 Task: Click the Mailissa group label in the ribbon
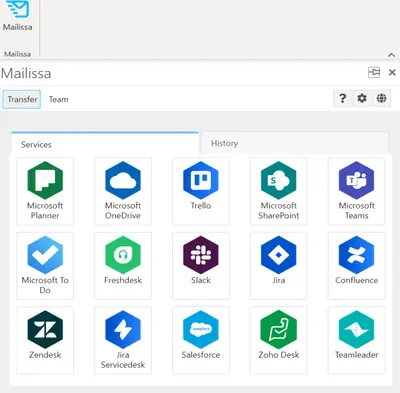point(18,54)
